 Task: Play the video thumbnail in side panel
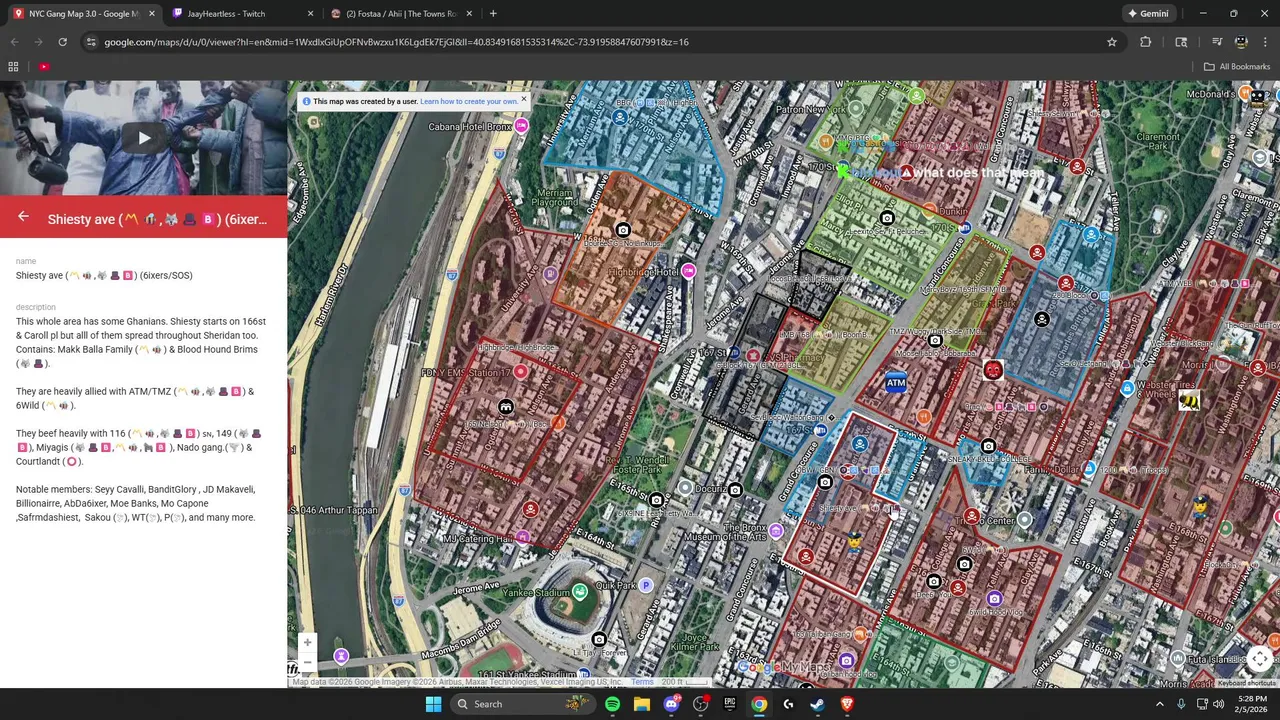pos(144,138)
